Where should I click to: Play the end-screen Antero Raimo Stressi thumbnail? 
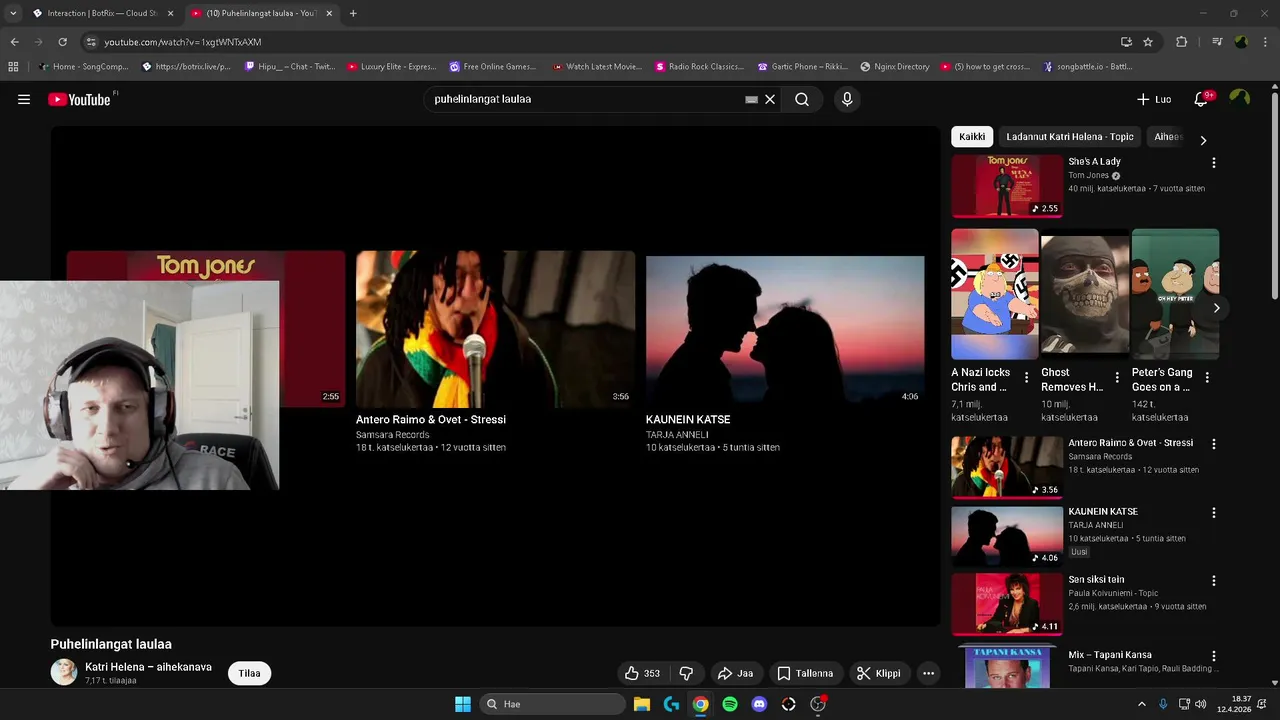pos(495,329)
